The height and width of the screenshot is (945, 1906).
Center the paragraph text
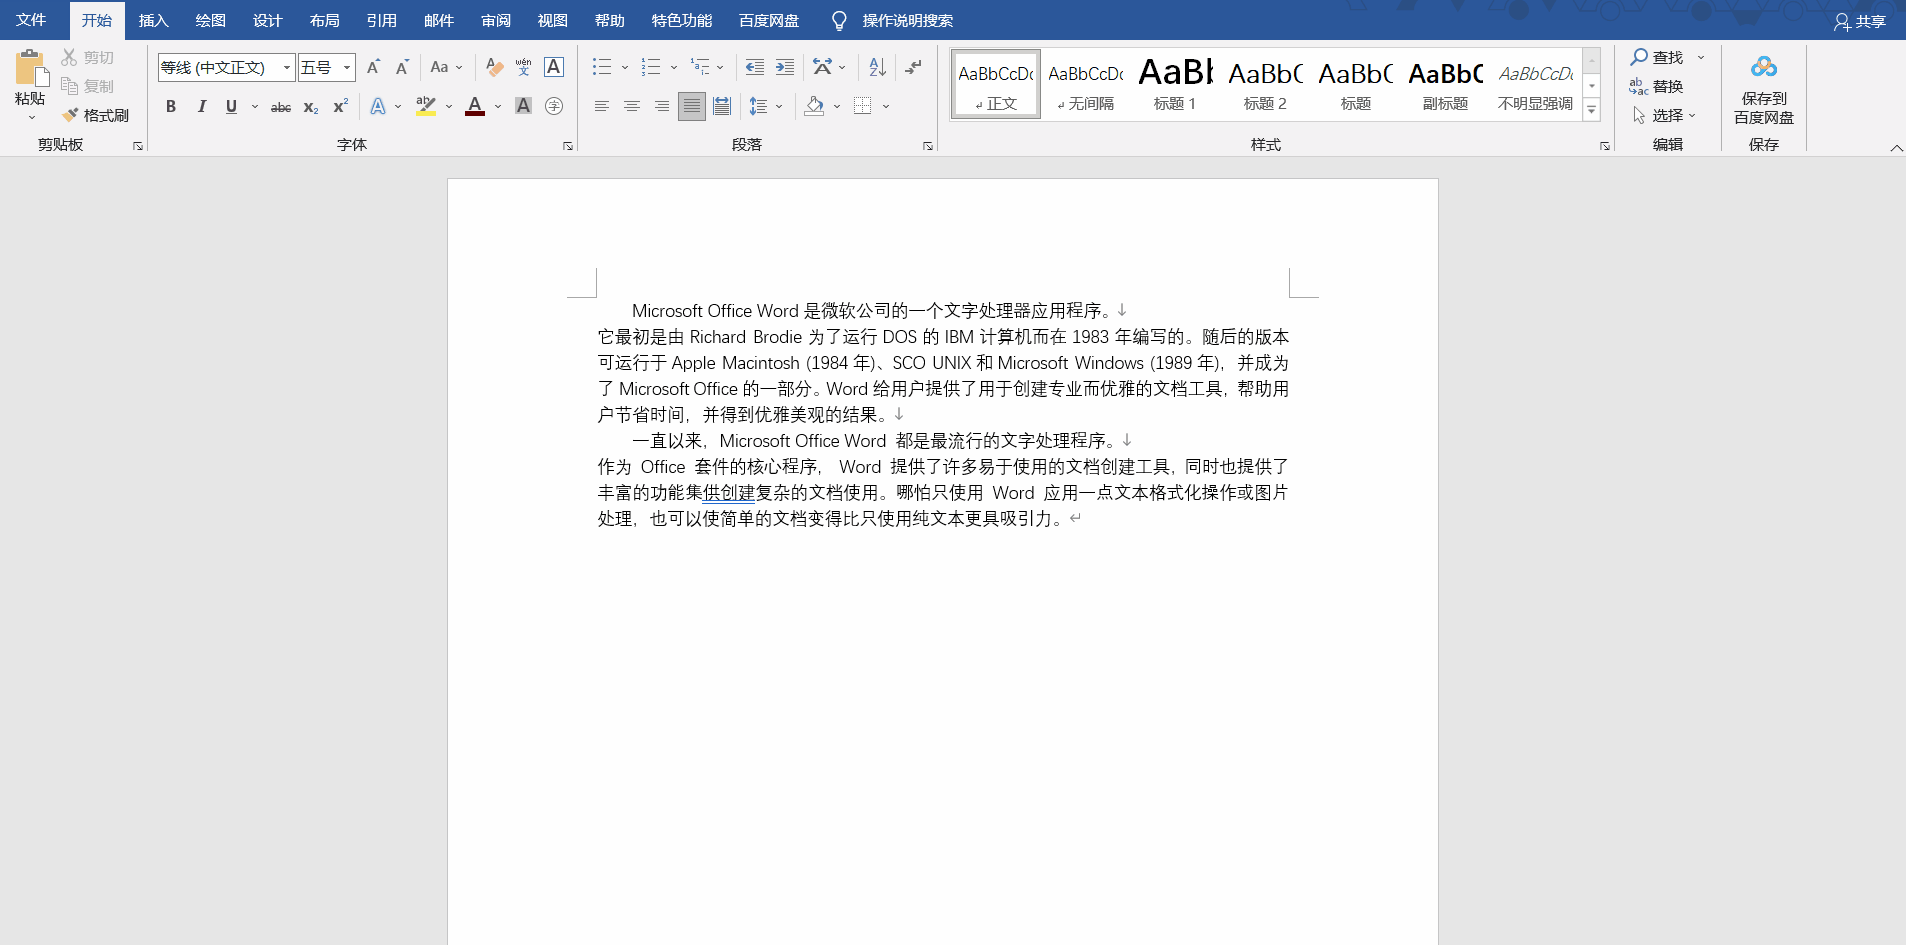tap(631, 106)
